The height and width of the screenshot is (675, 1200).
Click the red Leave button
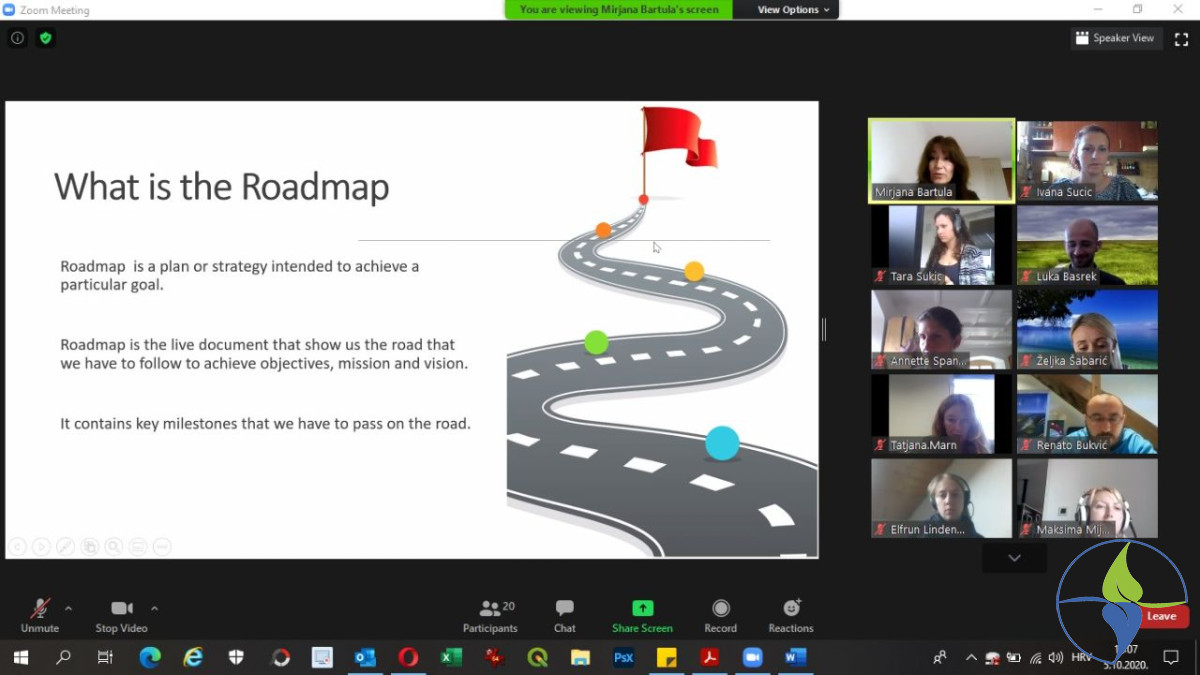point(1161,616)
